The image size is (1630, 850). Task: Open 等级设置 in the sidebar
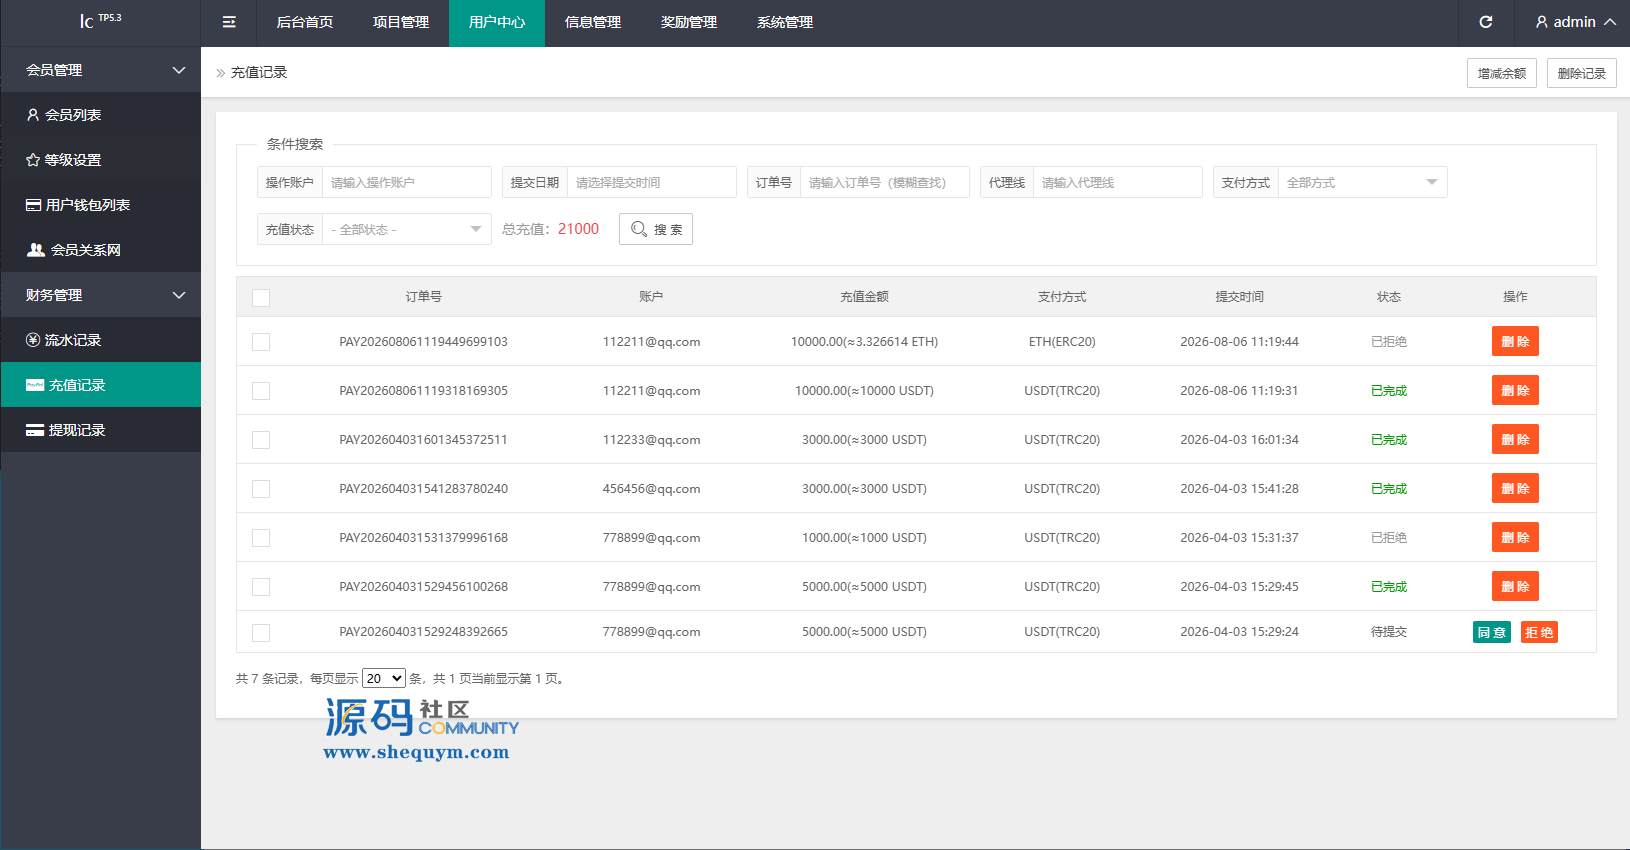click(x=100, y=160)
